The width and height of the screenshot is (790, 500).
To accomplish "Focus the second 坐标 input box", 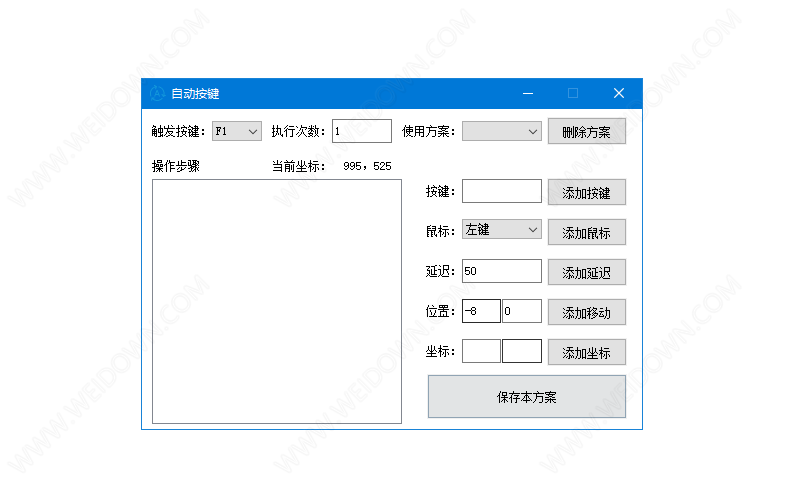I will tap(521, 351).
